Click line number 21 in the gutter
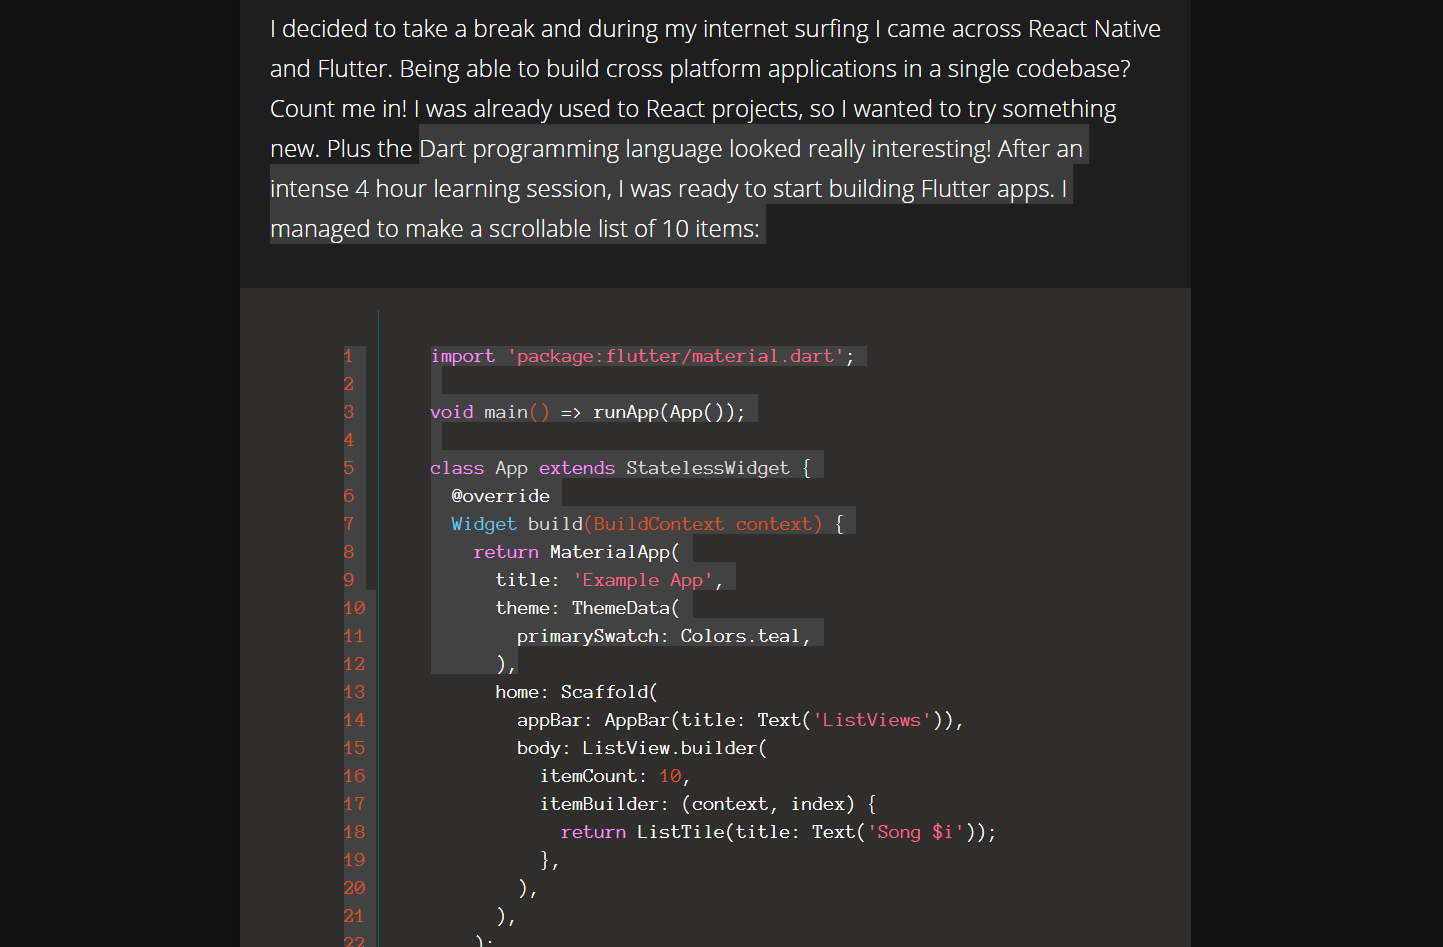The image size is (1443, 947). [354, 916]
